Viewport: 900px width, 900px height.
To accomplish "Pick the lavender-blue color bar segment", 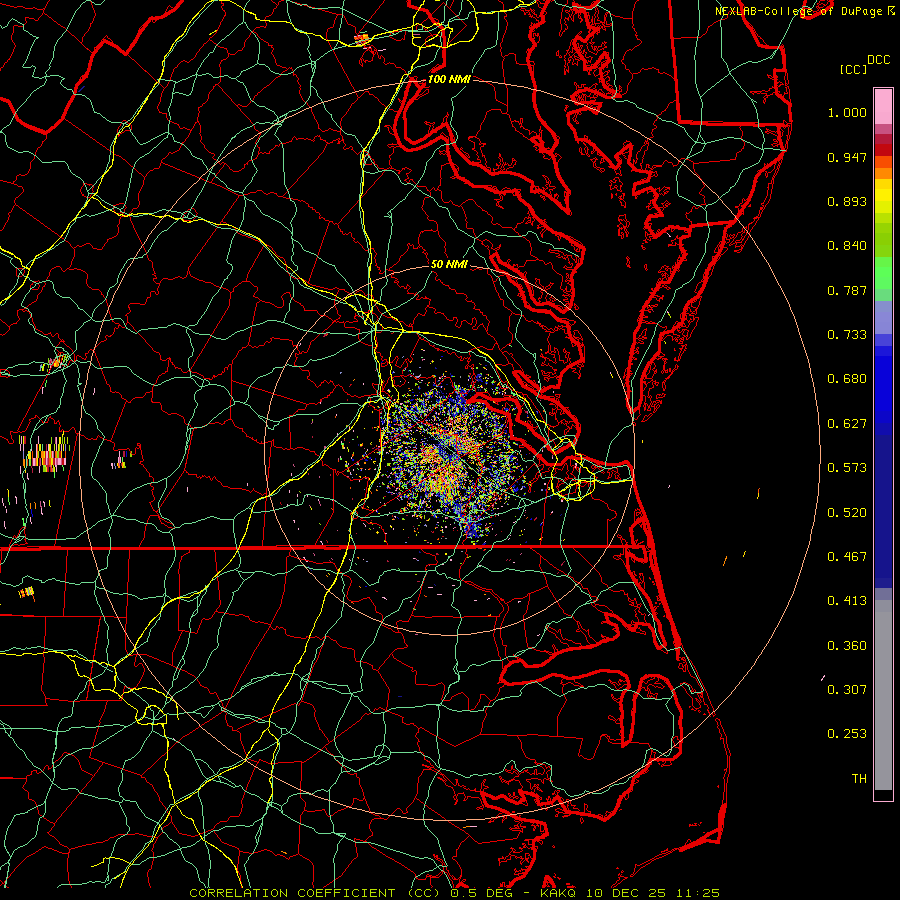I will tap(883, 317).
